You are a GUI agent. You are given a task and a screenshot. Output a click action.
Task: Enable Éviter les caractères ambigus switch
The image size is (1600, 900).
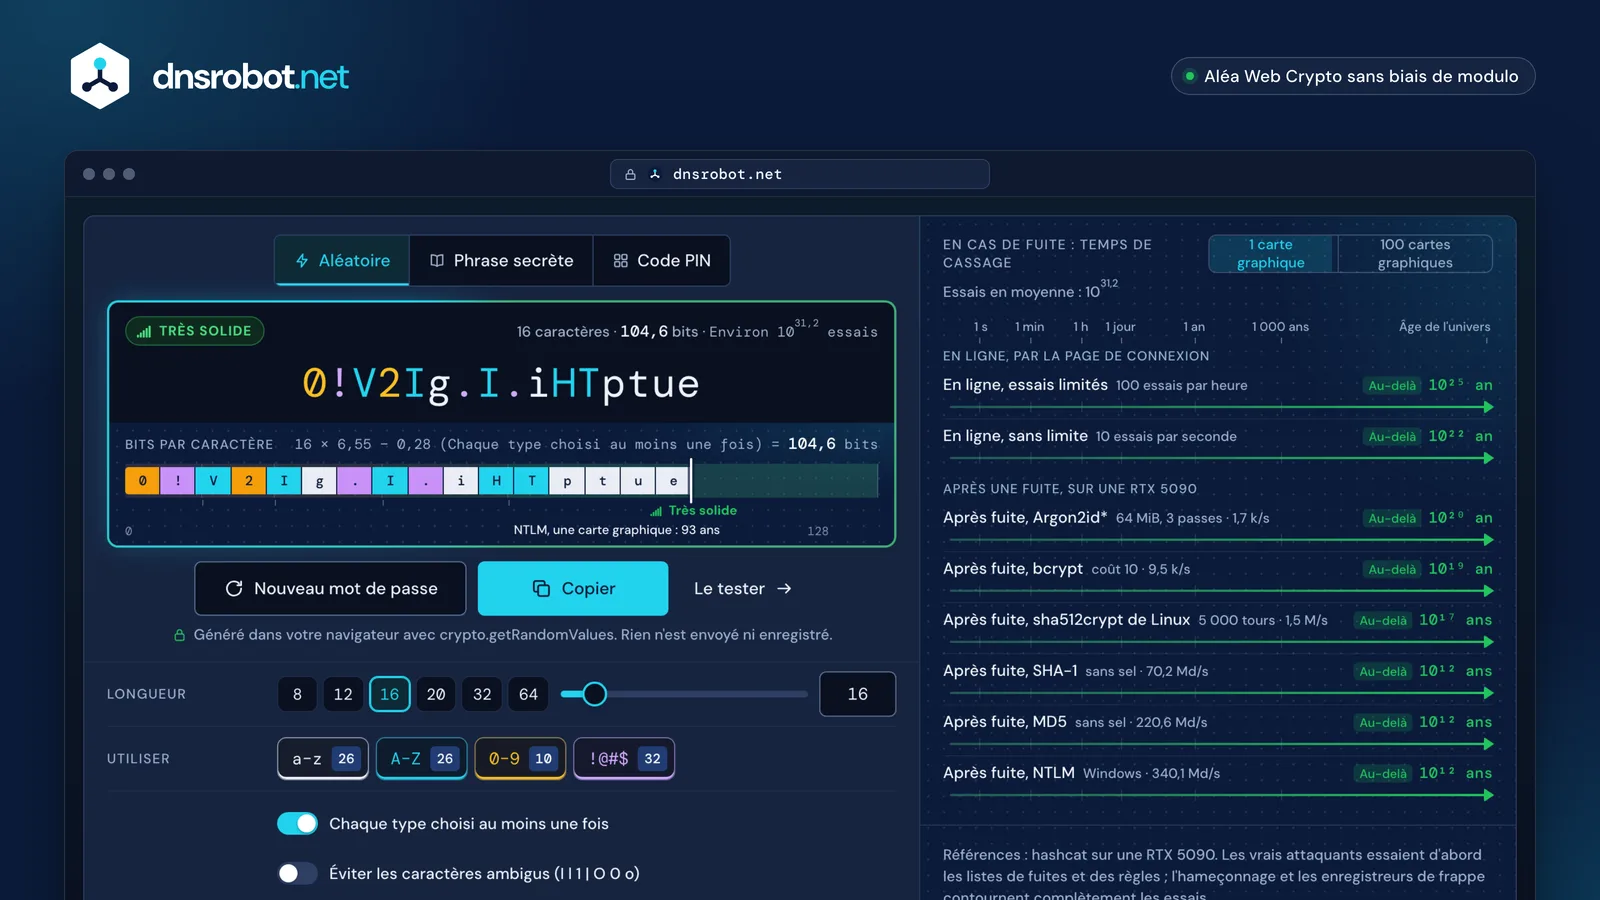pyautogui.click(x=297, y=873)
